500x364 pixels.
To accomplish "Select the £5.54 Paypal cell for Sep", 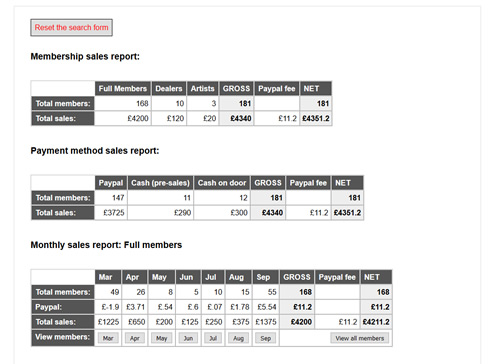I will click(x=266, y=307).
